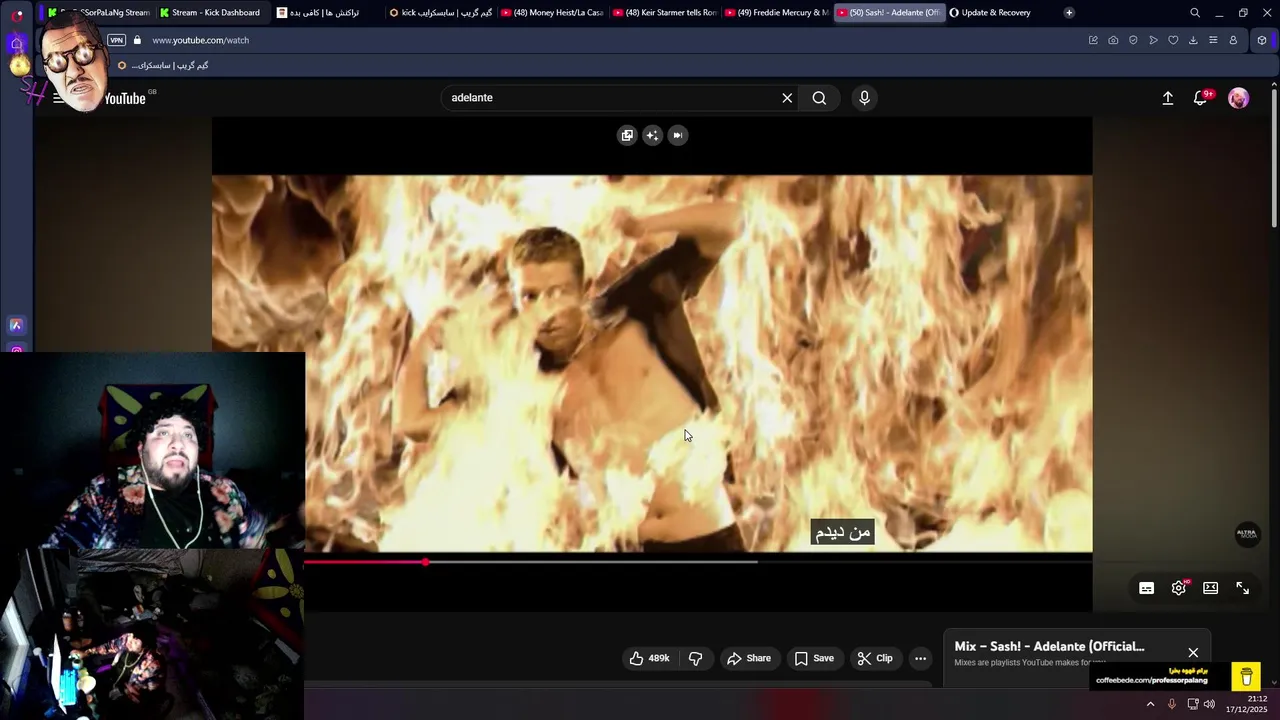Open the گیم گریپ bookmark in bookmarks bar
This screenshot has width=1280, height=720.
click(162, 65)
